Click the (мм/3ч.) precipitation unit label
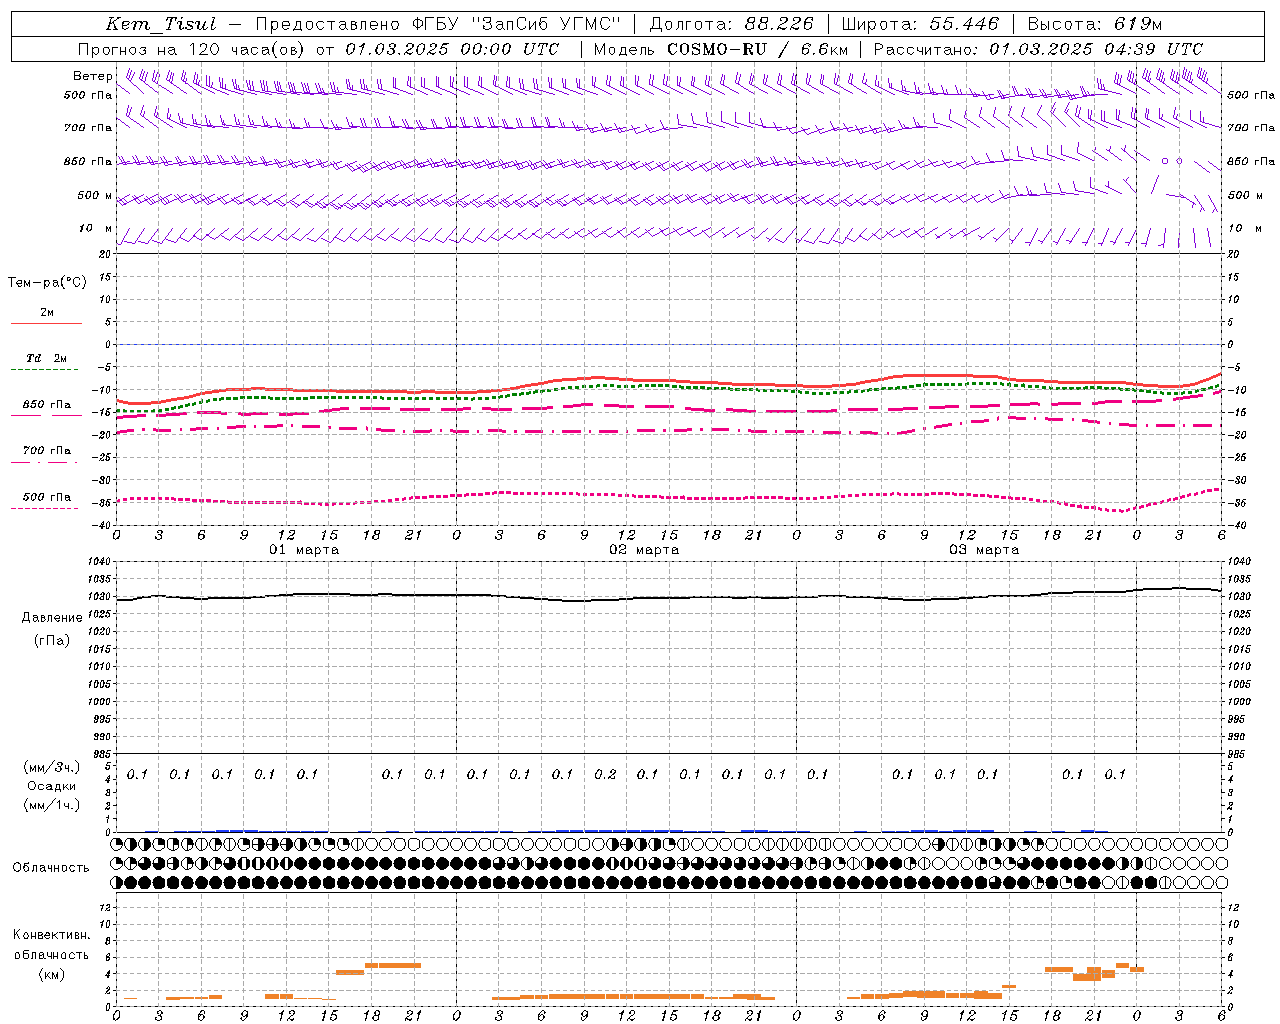This screenshot has height=1024, width=1280. pyautogui.click(x=53, y=767)
